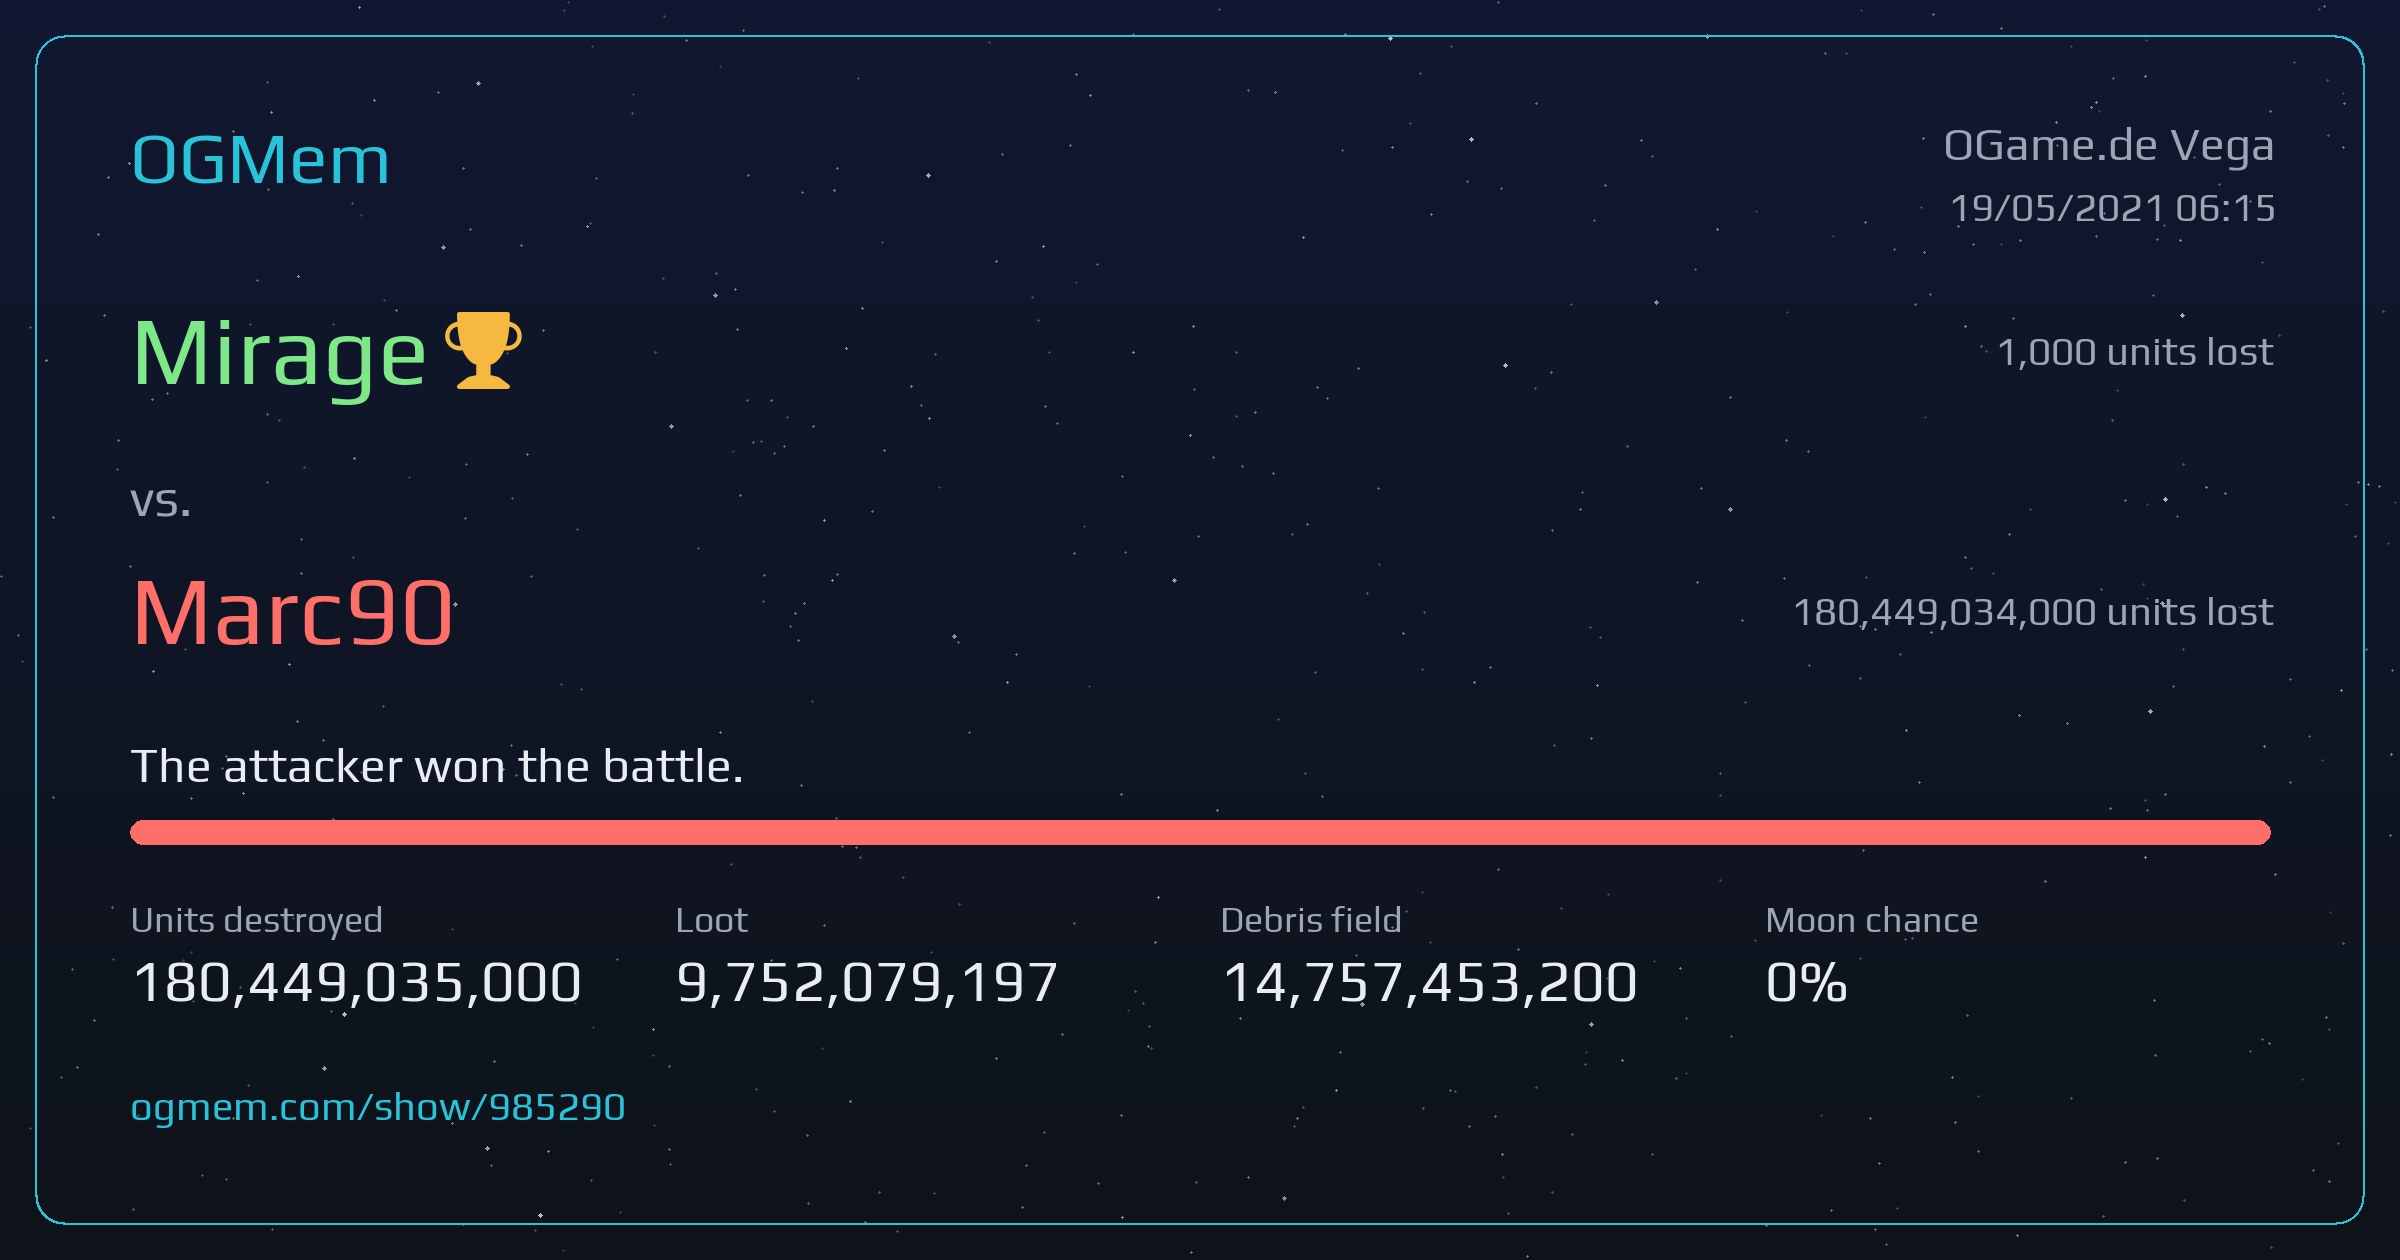Image resolution: width=2400 pixels, height=1260 pixels.
Task: Select the attacker name Mirage
Action: click(x=280, y=354)
